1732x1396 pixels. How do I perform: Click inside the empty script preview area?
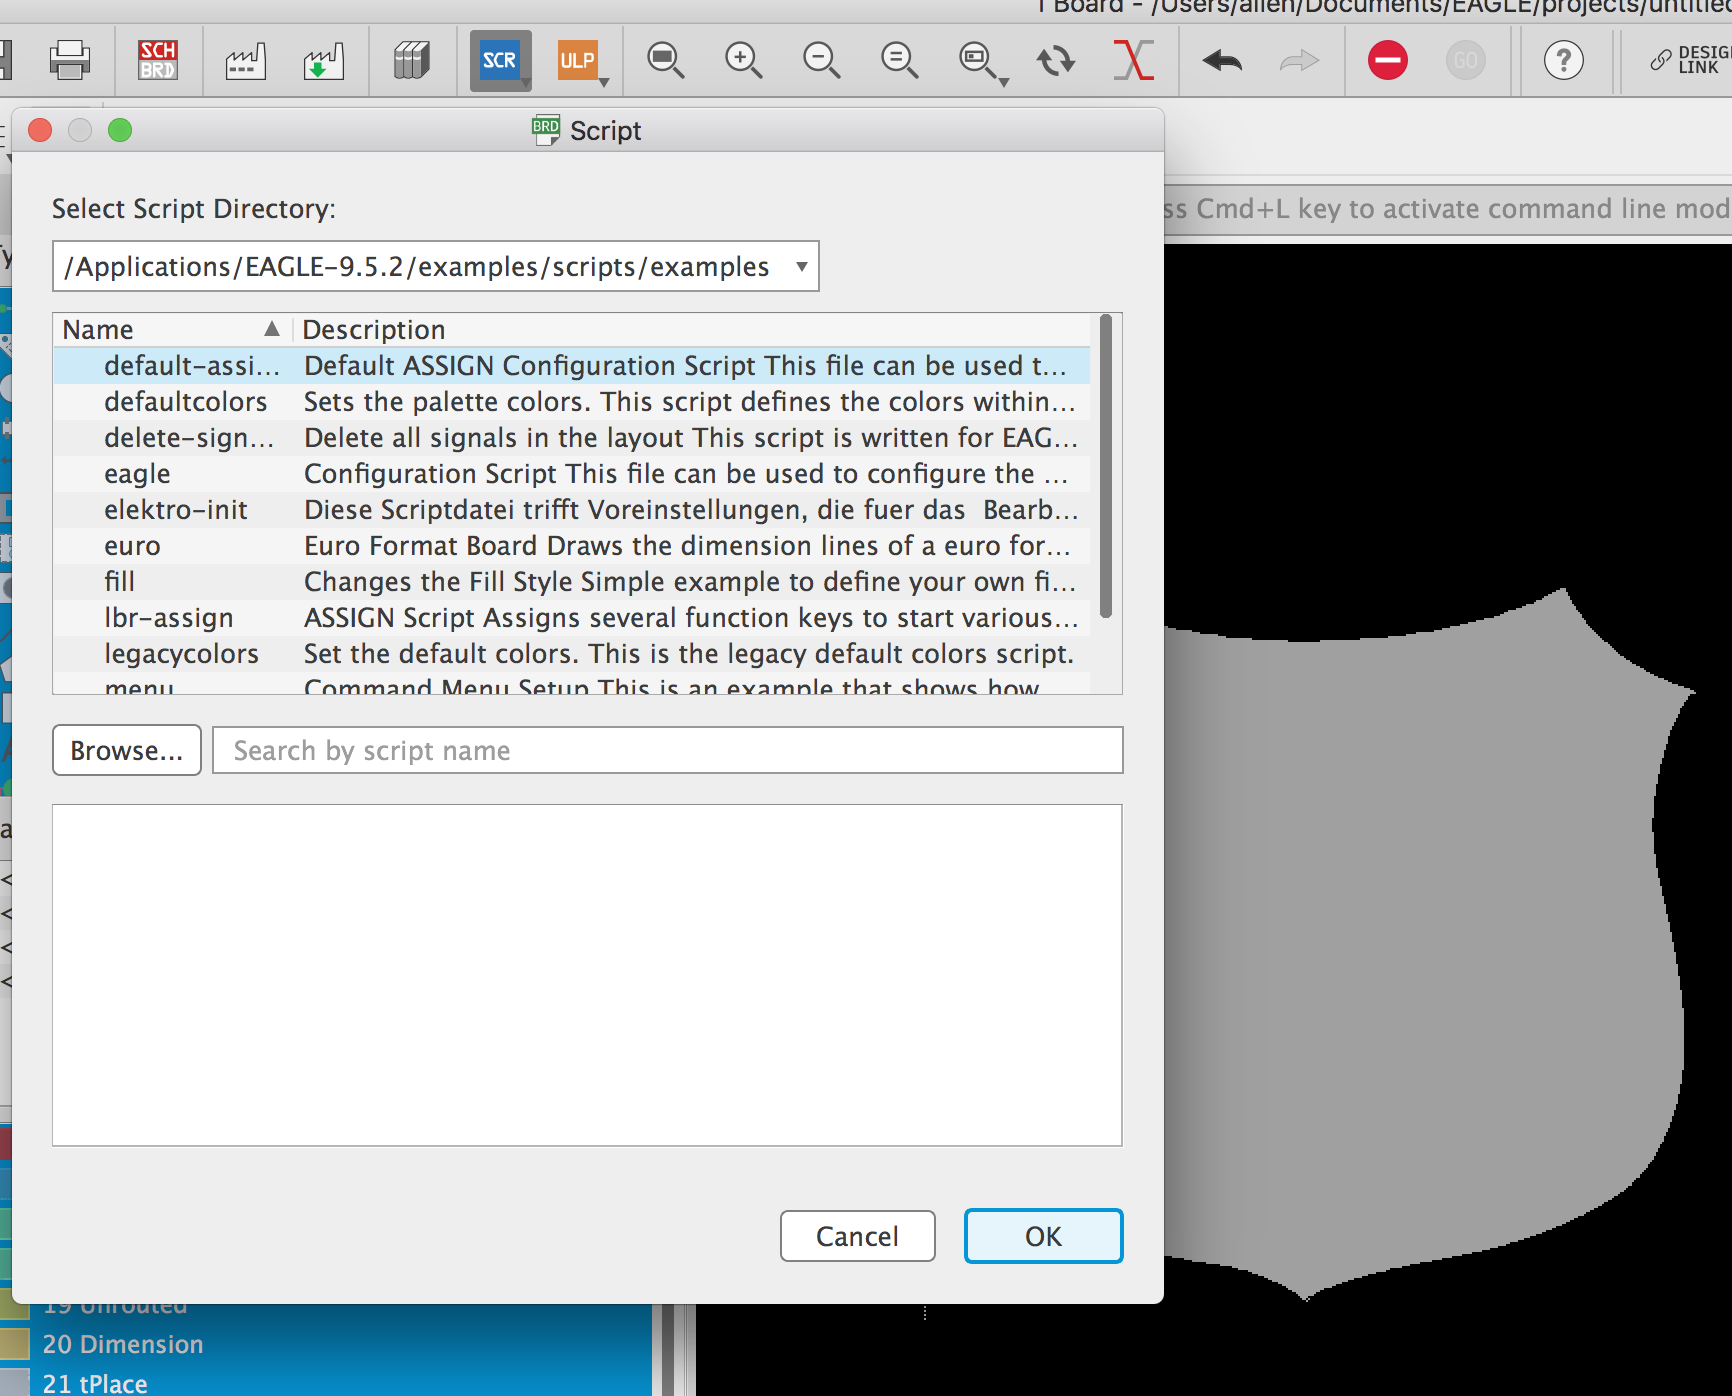point(587,975)
